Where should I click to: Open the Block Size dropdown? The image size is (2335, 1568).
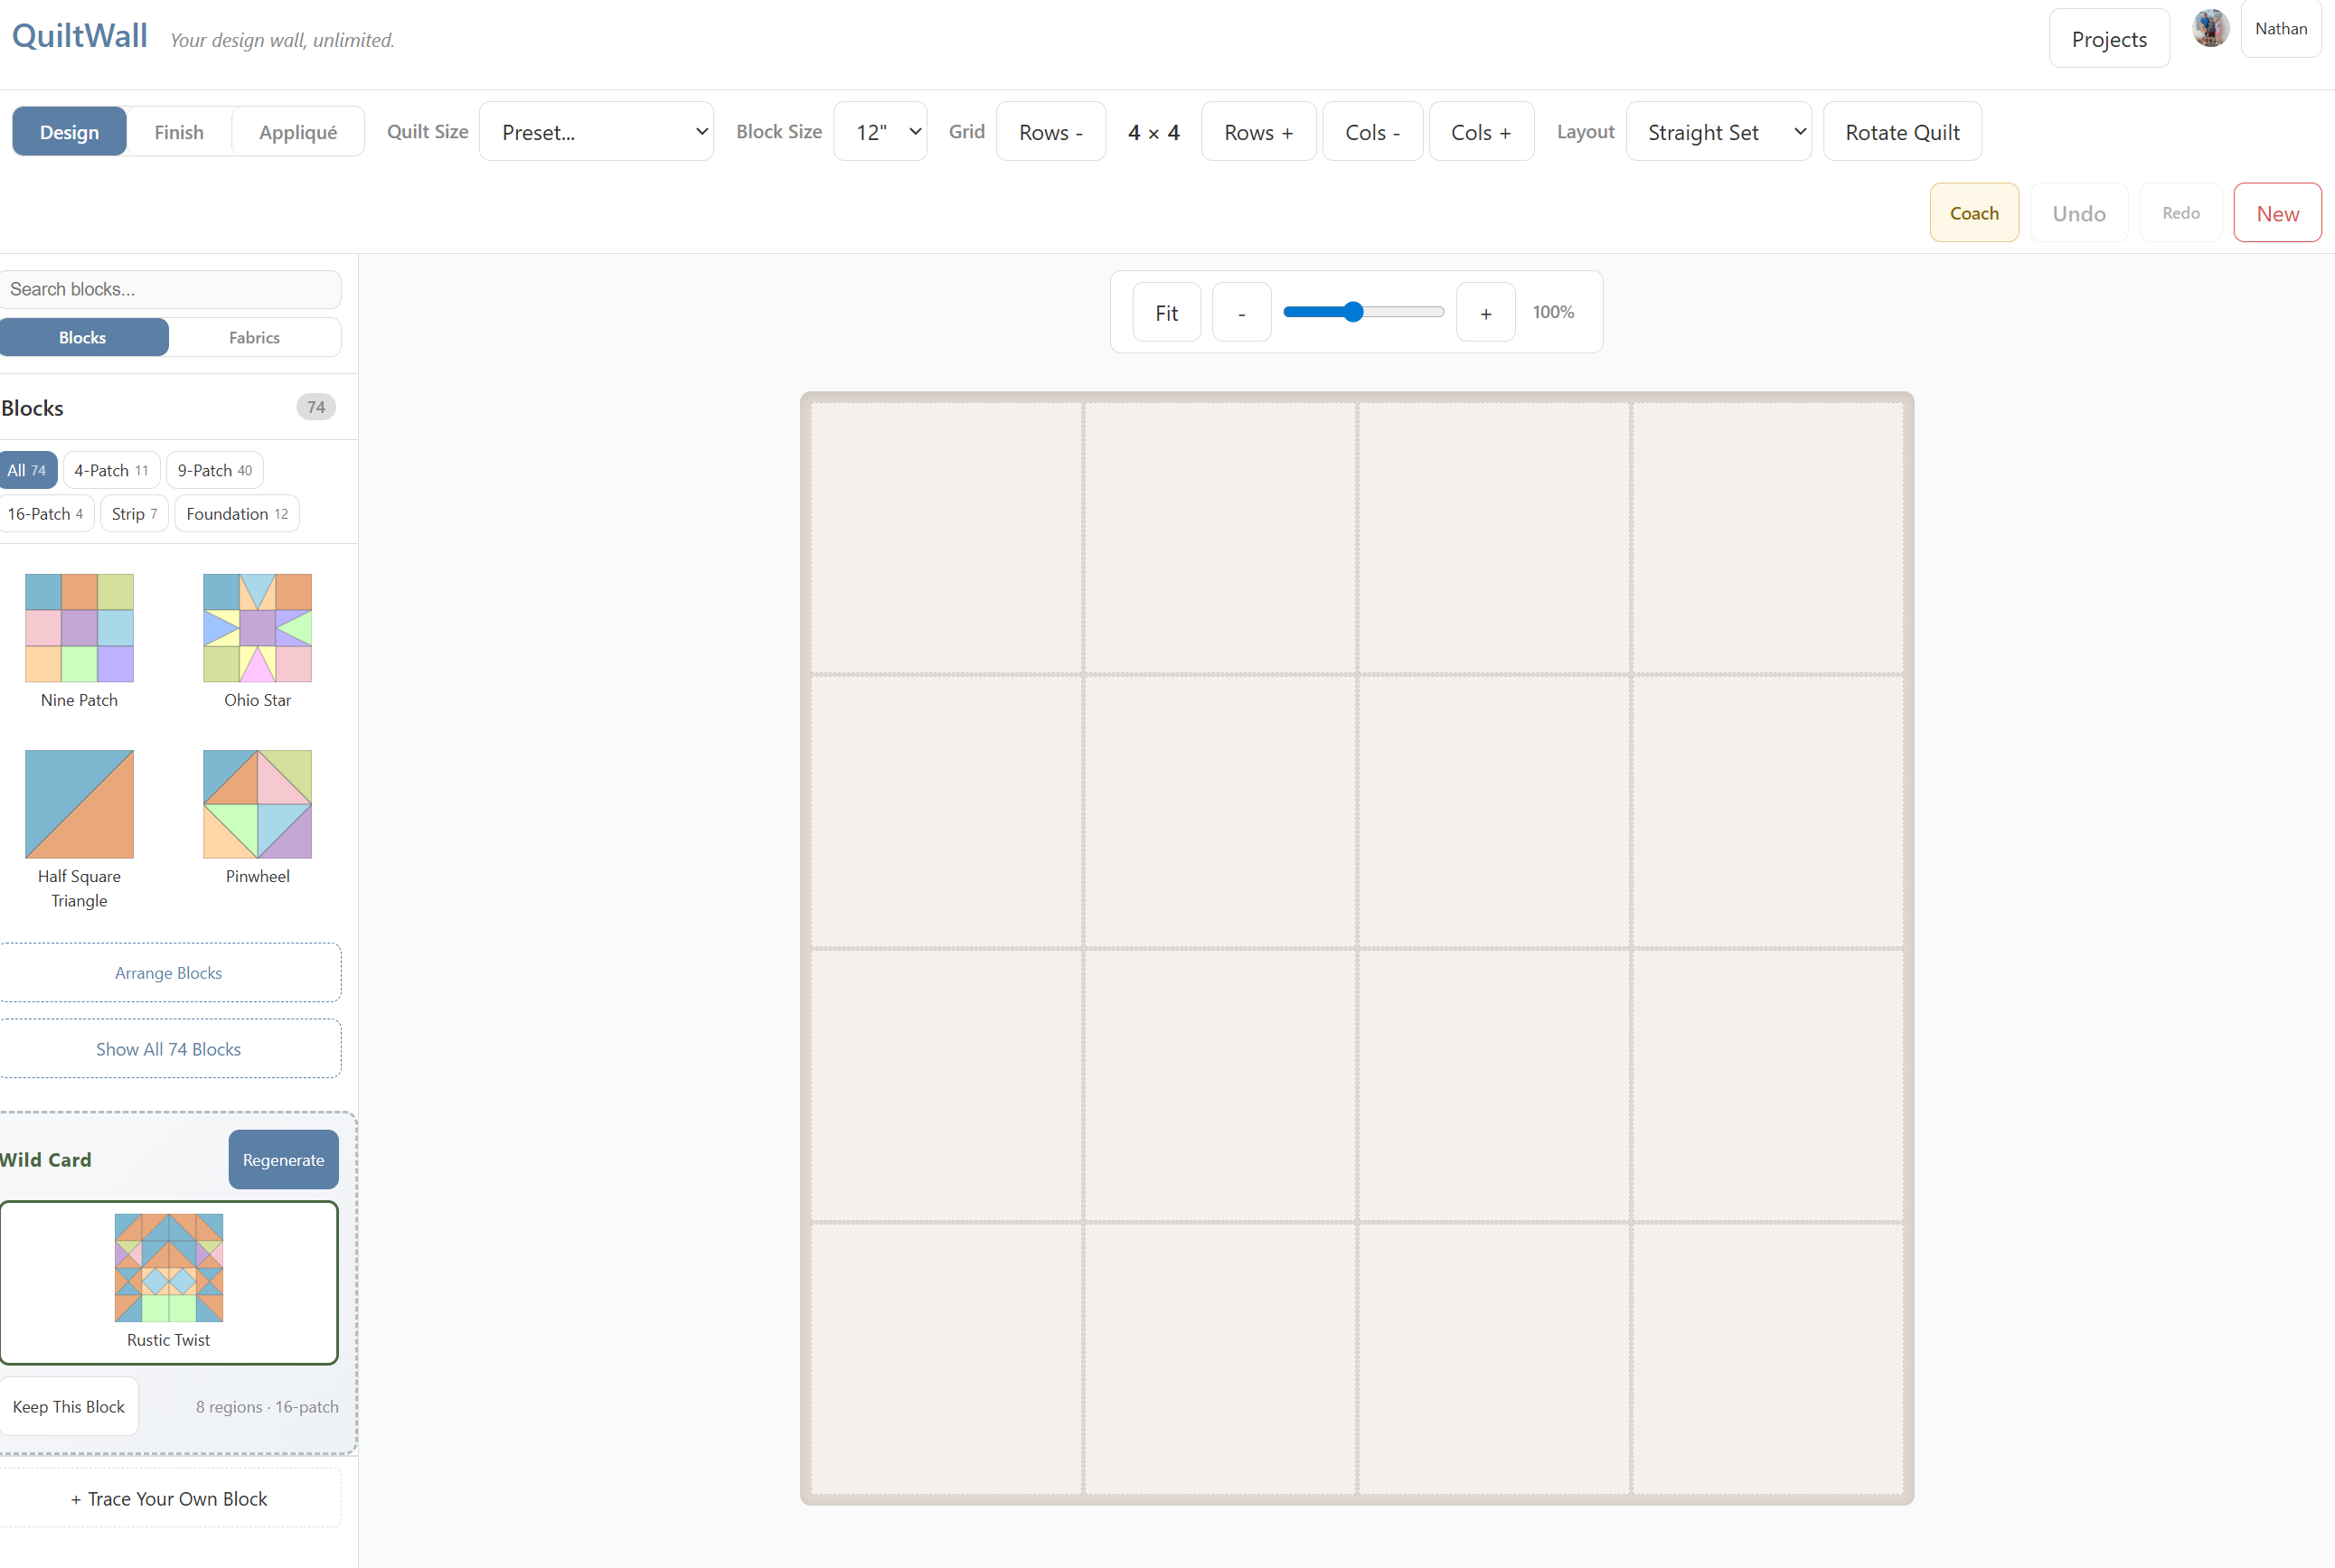[880, 131]
